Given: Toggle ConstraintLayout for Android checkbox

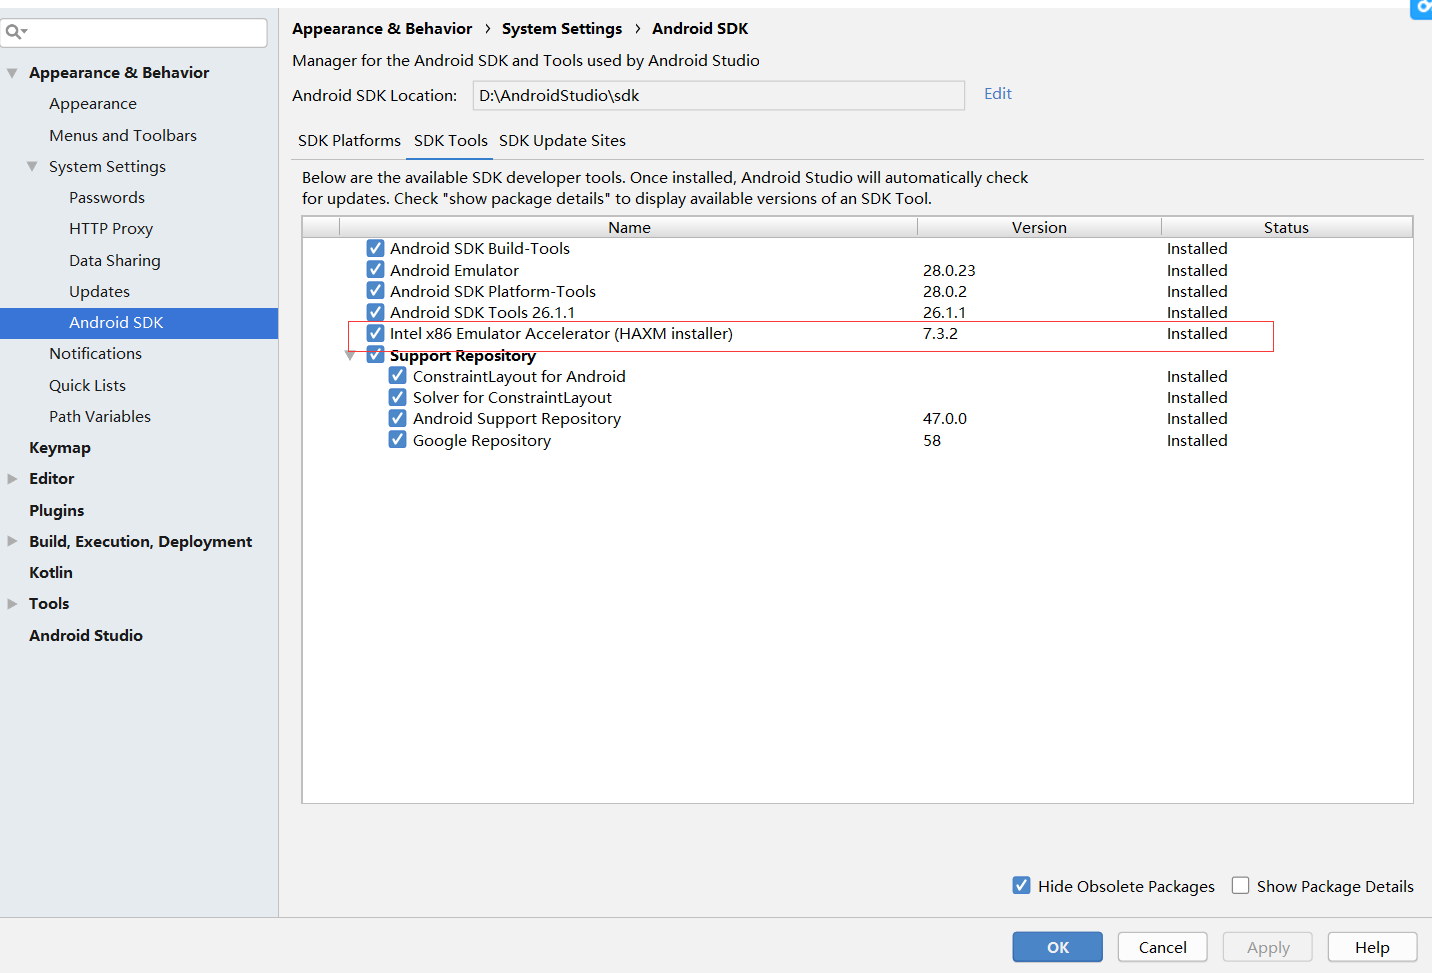Looking at the screenshot, I should 398,376.
